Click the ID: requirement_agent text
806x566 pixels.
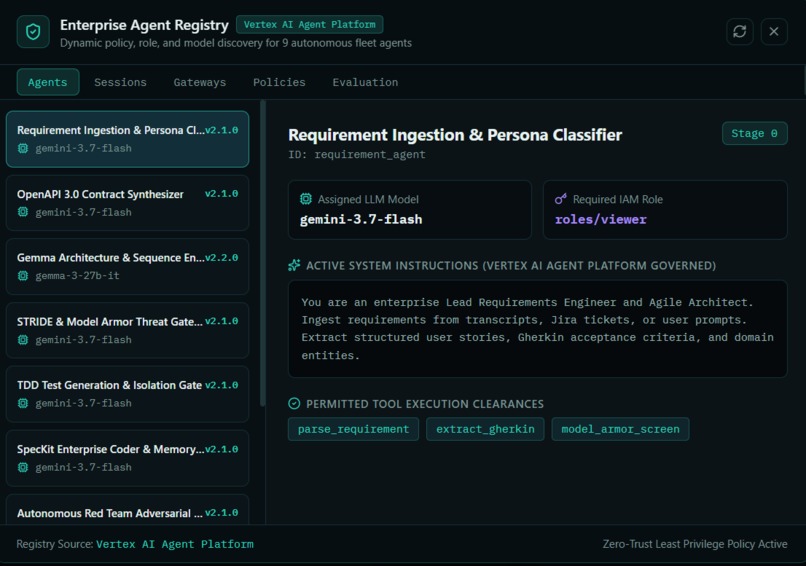[357, 155]
